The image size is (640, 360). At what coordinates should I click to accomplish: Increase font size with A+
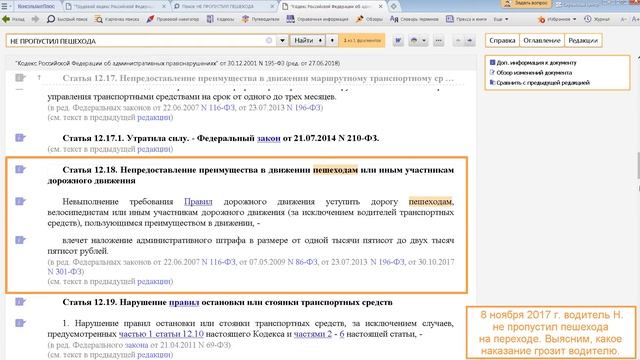[x=635, y=19]
